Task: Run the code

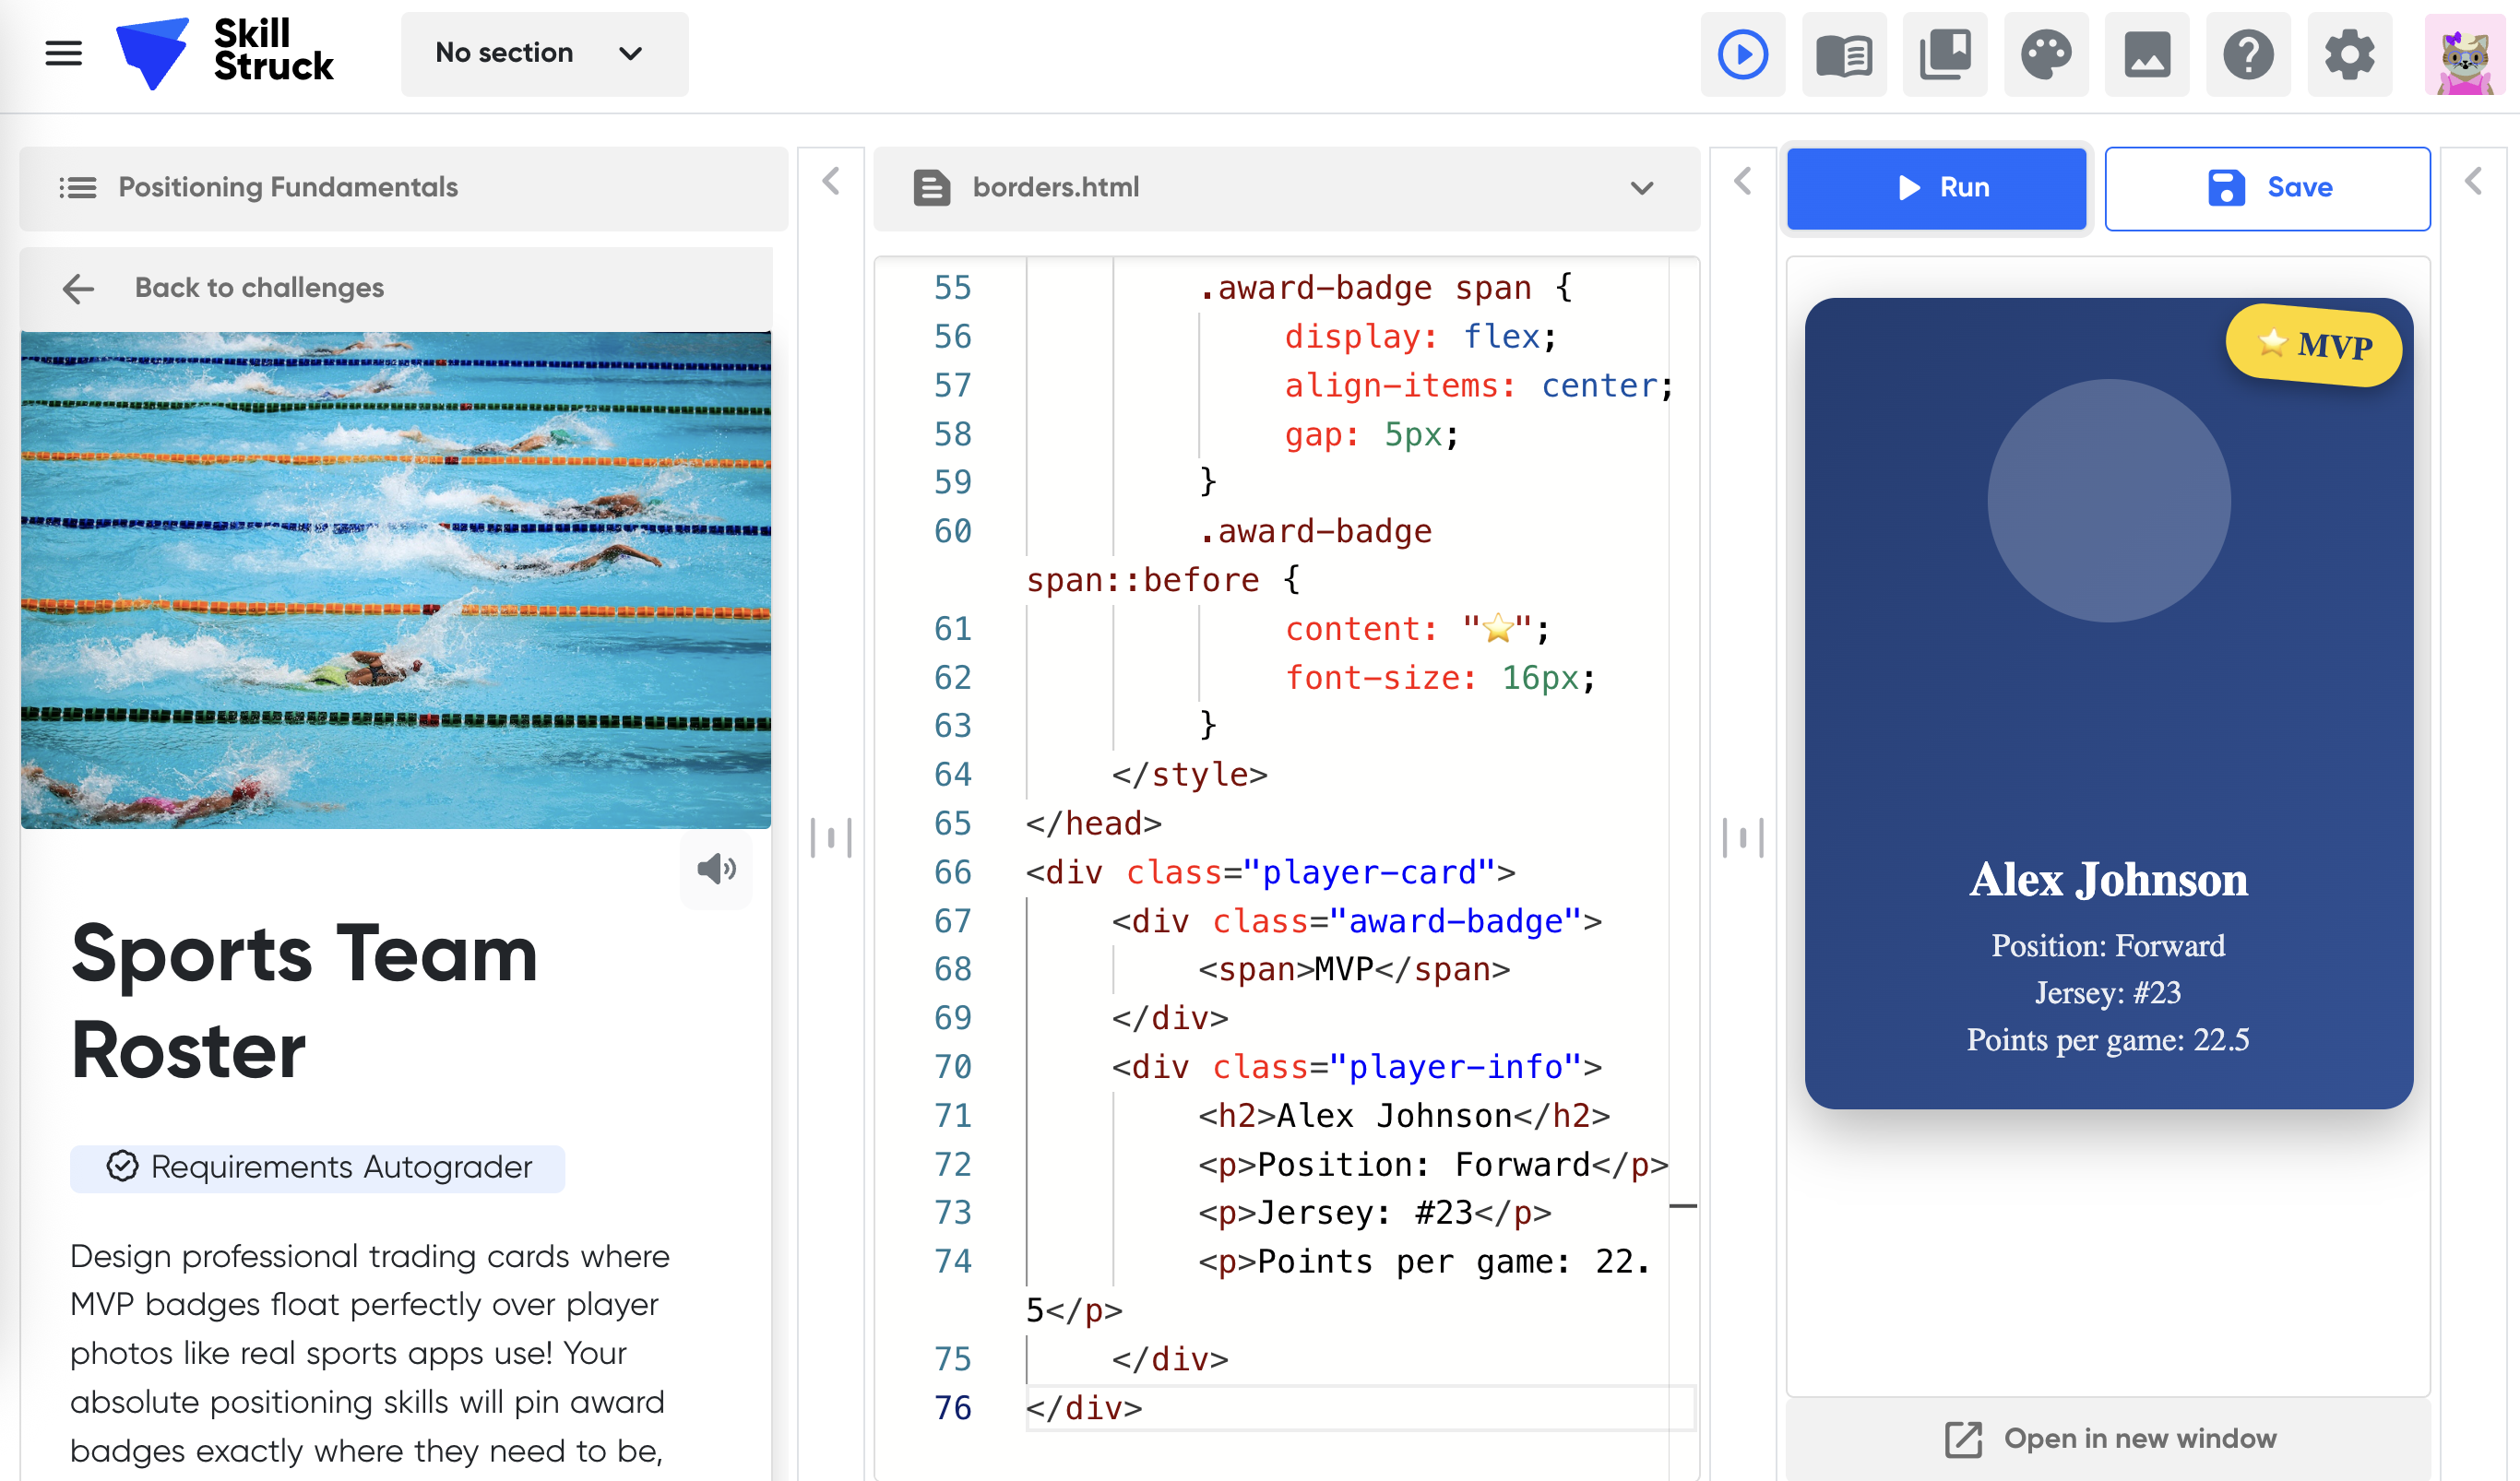Action: click(1935, 188)
